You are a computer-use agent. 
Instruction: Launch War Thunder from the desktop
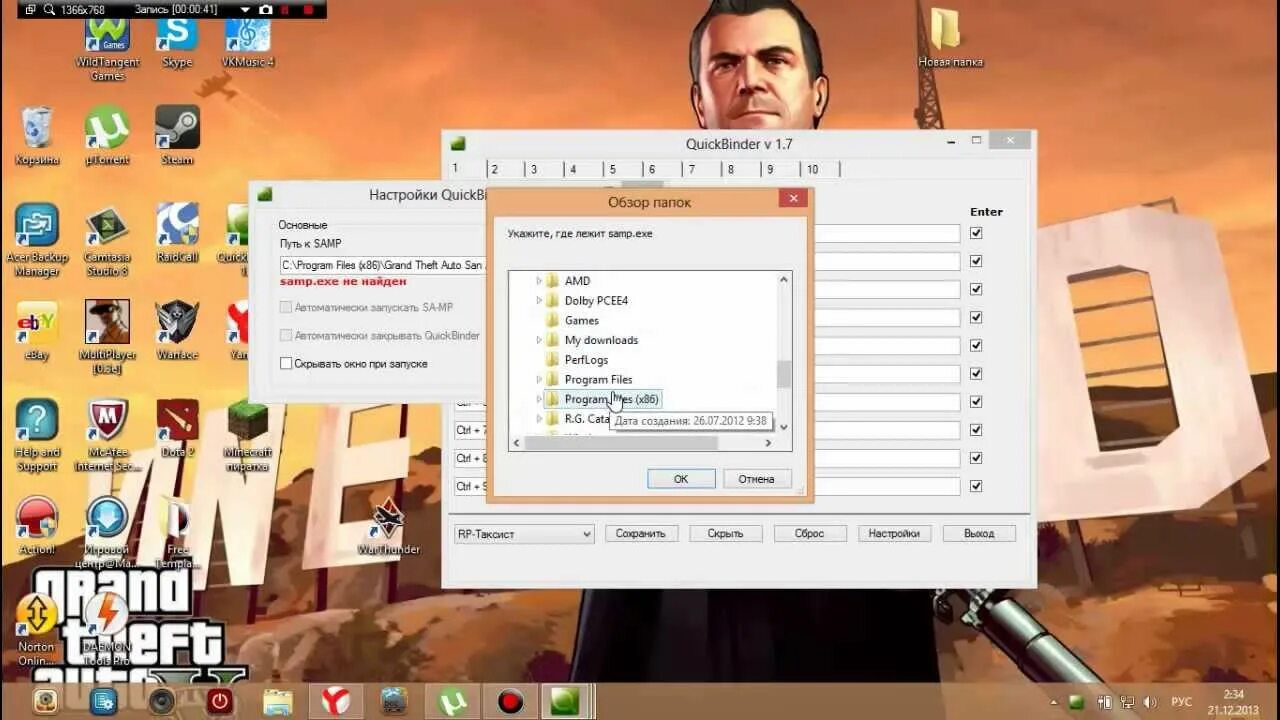click(389, 527)
